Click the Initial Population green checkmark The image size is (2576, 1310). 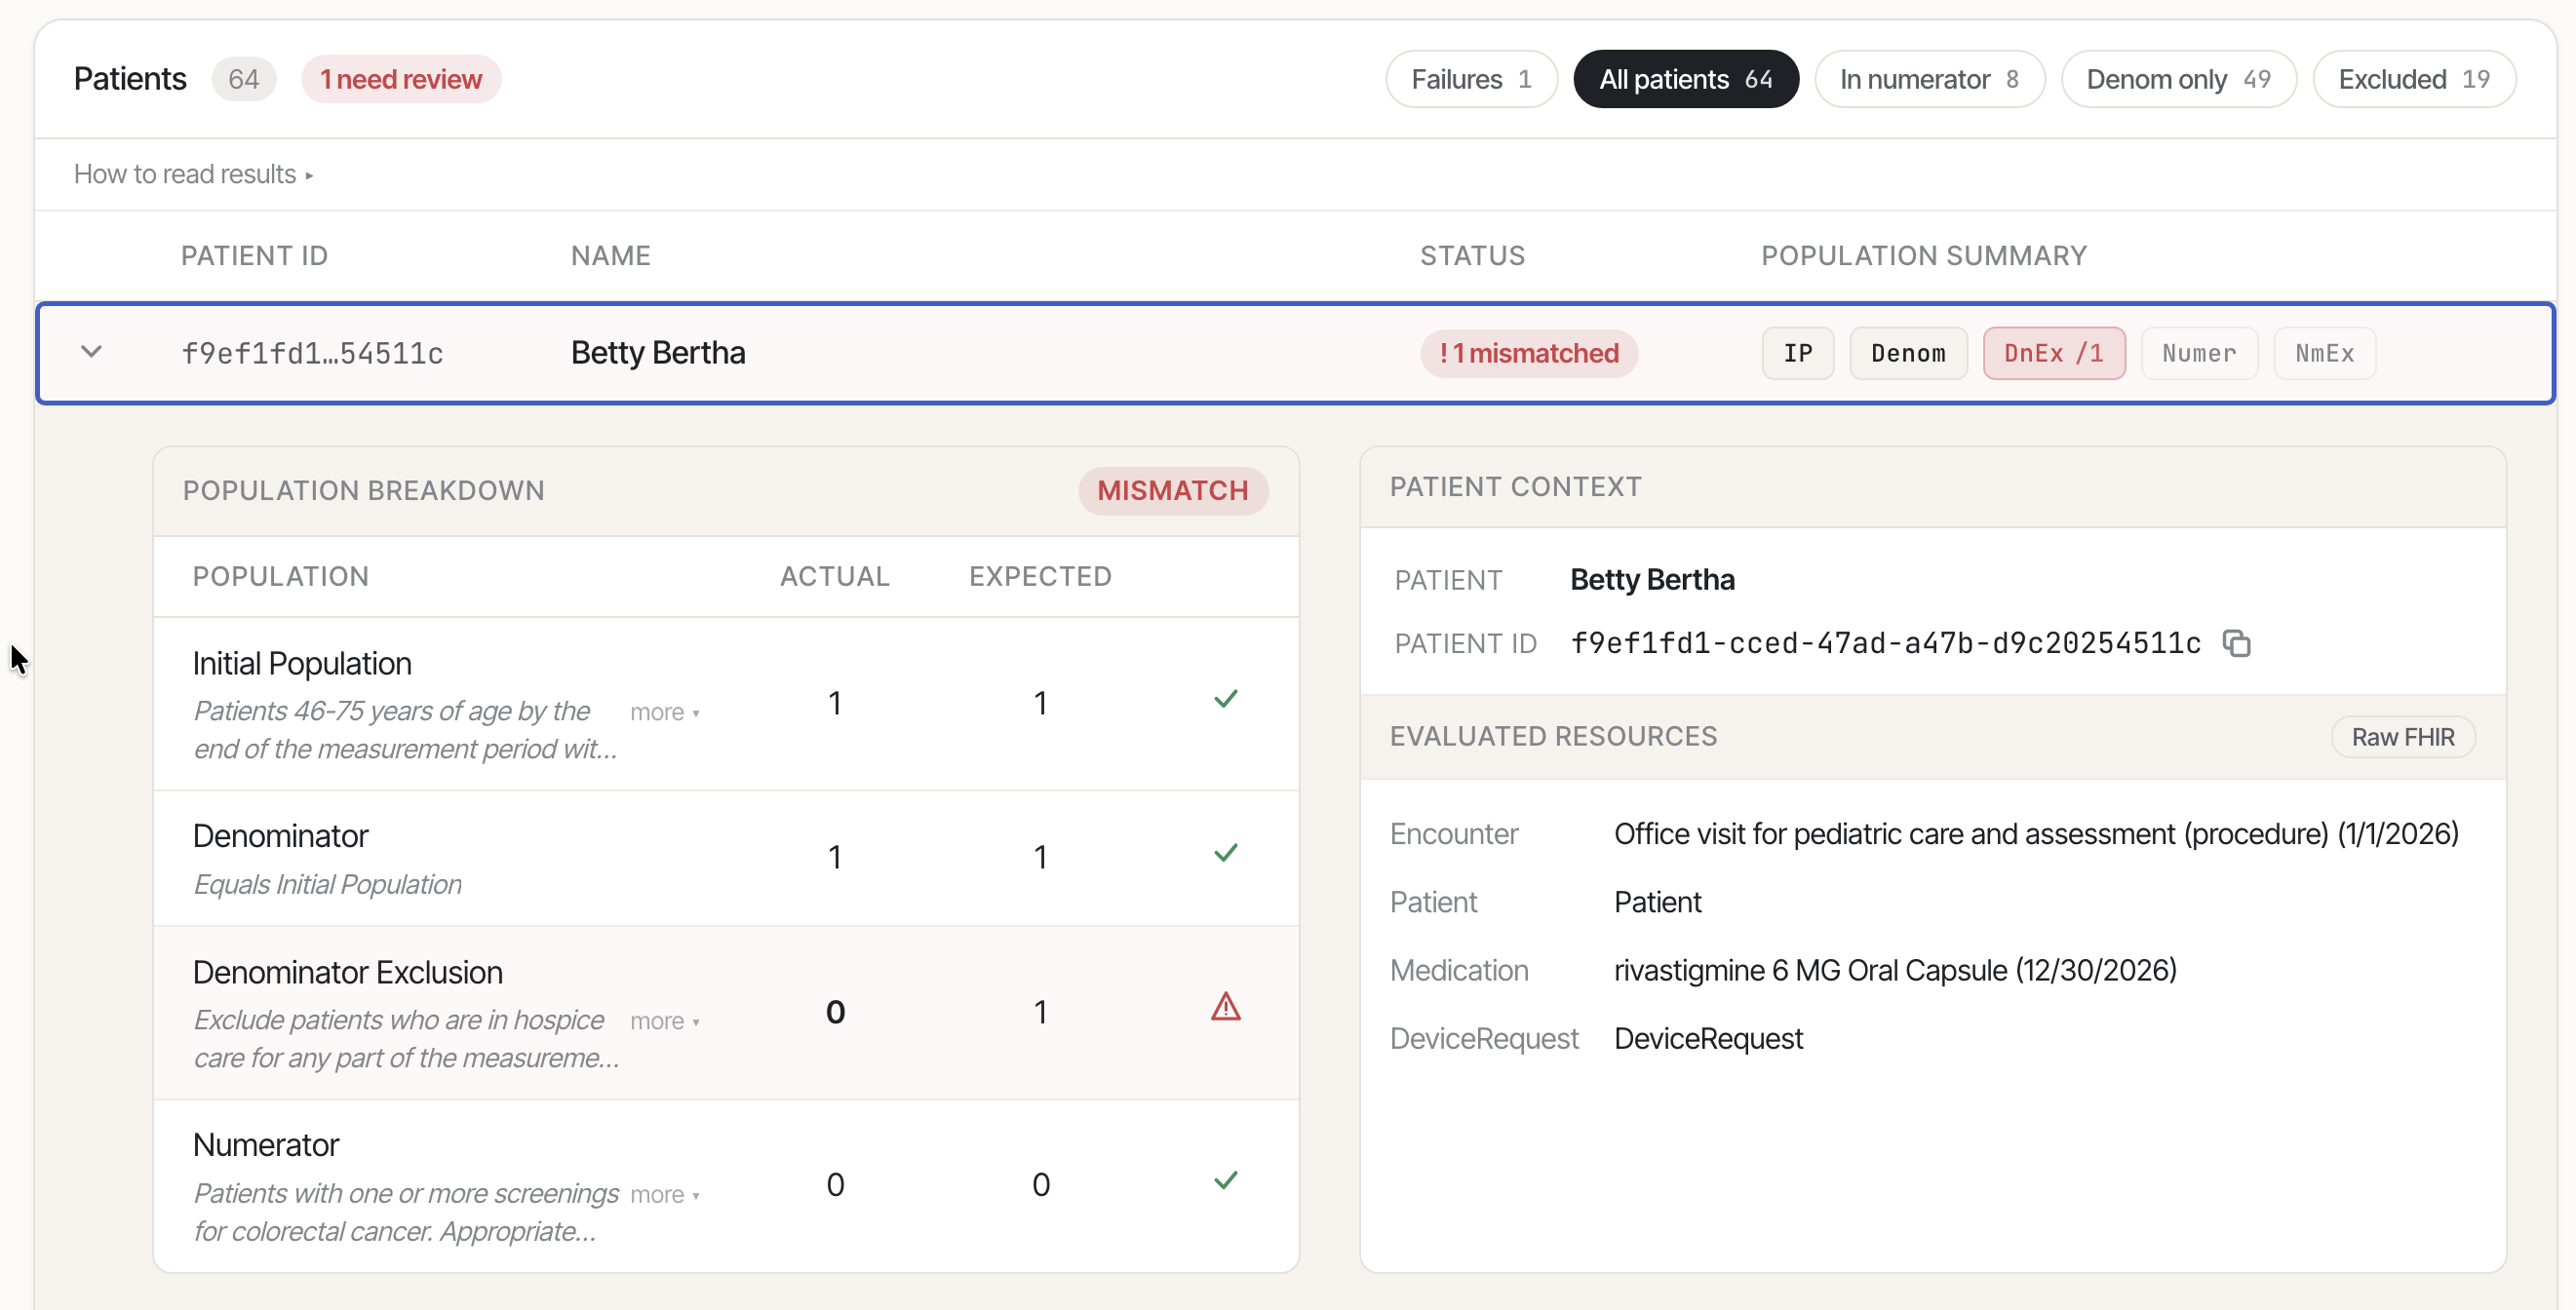[1225, 698]
